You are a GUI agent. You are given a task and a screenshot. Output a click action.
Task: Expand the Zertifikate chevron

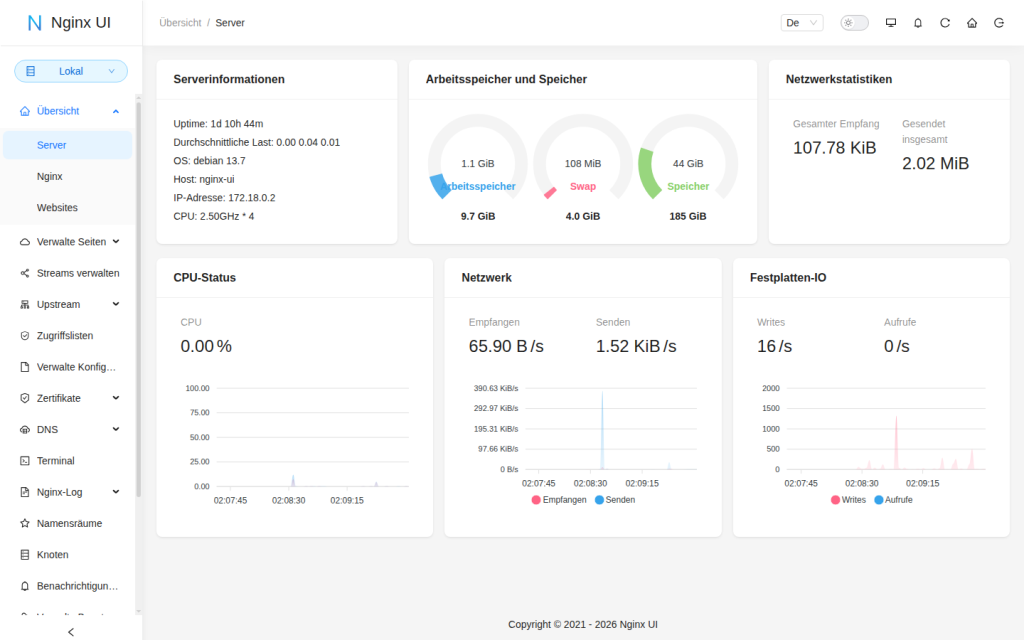tap(116, 398)
